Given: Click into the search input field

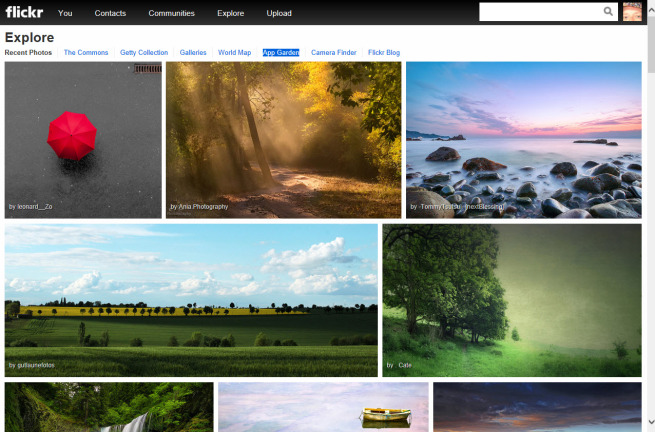Looking at the screenshot, I should (x=540, y=12).
